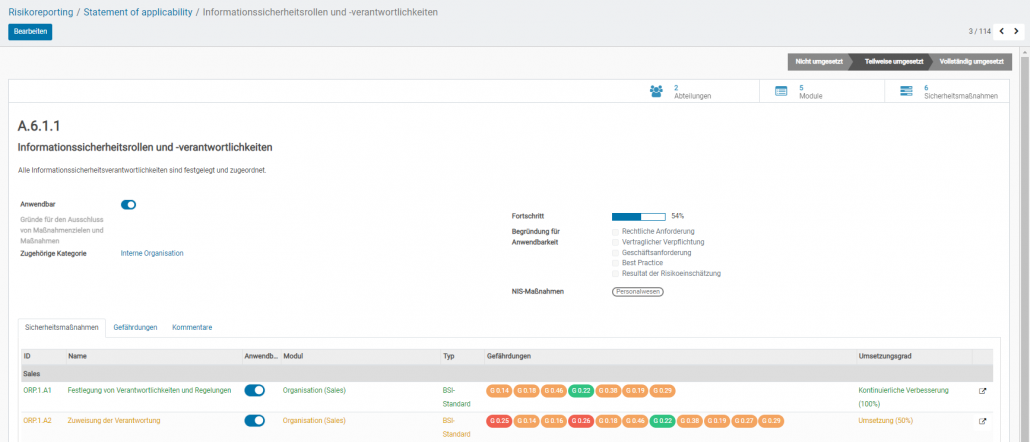This screenshot has width=1030, height=442.
Task: Go to previous record arrow
Action: pyautogui.click(x=1002, y=31)
